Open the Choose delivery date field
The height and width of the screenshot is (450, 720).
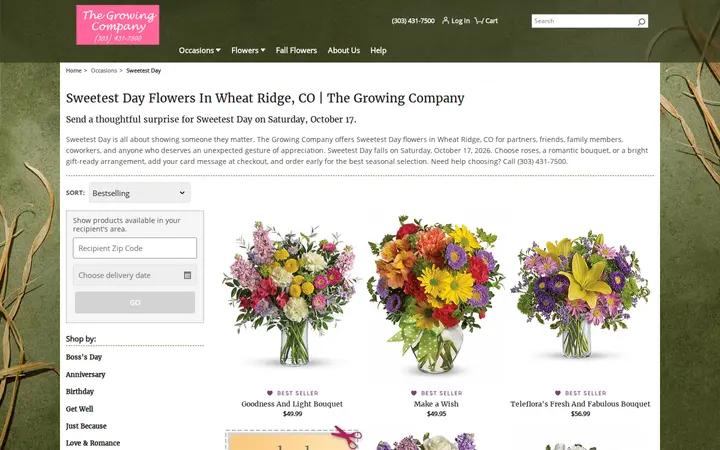[135, 275]
